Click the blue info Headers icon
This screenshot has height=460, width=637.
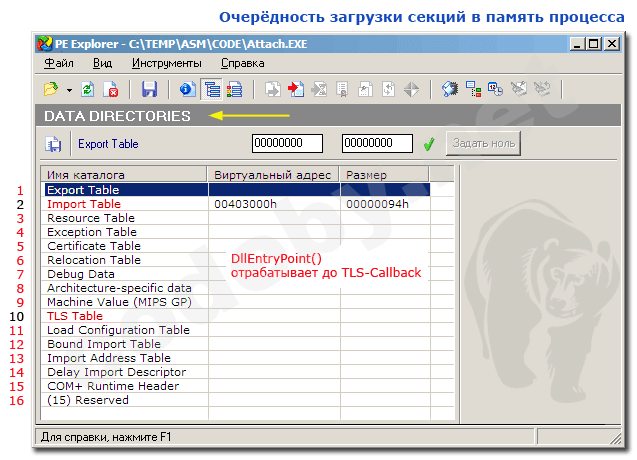click(x=186, y=89)
